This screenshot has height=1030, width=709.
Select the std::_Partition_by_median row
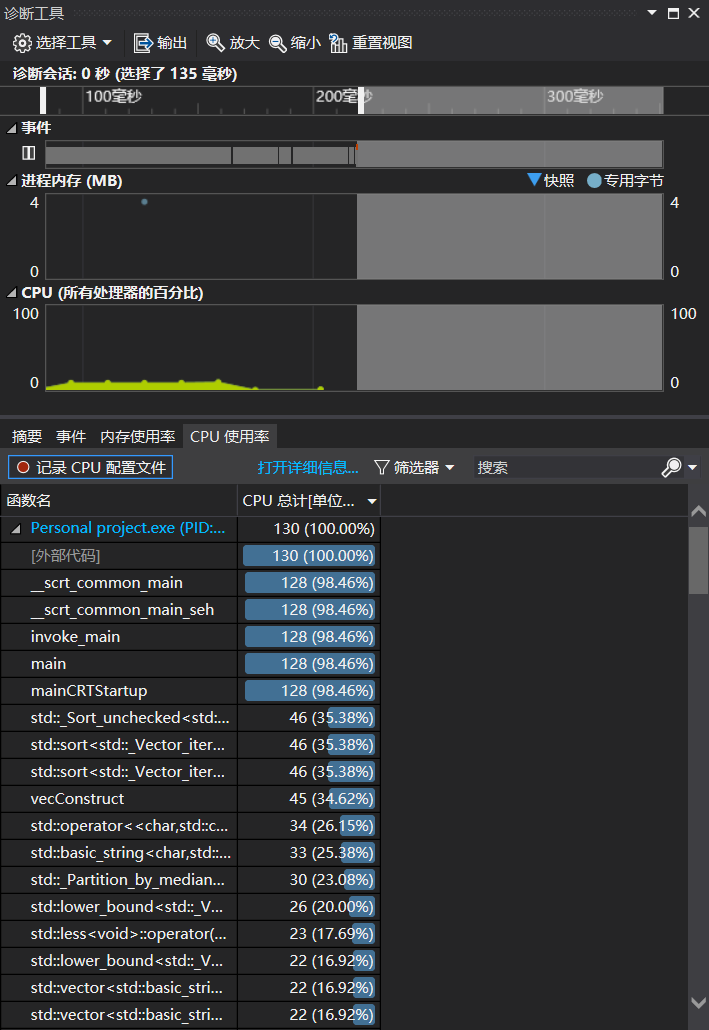pyautogui.click(x=191, y=879)
